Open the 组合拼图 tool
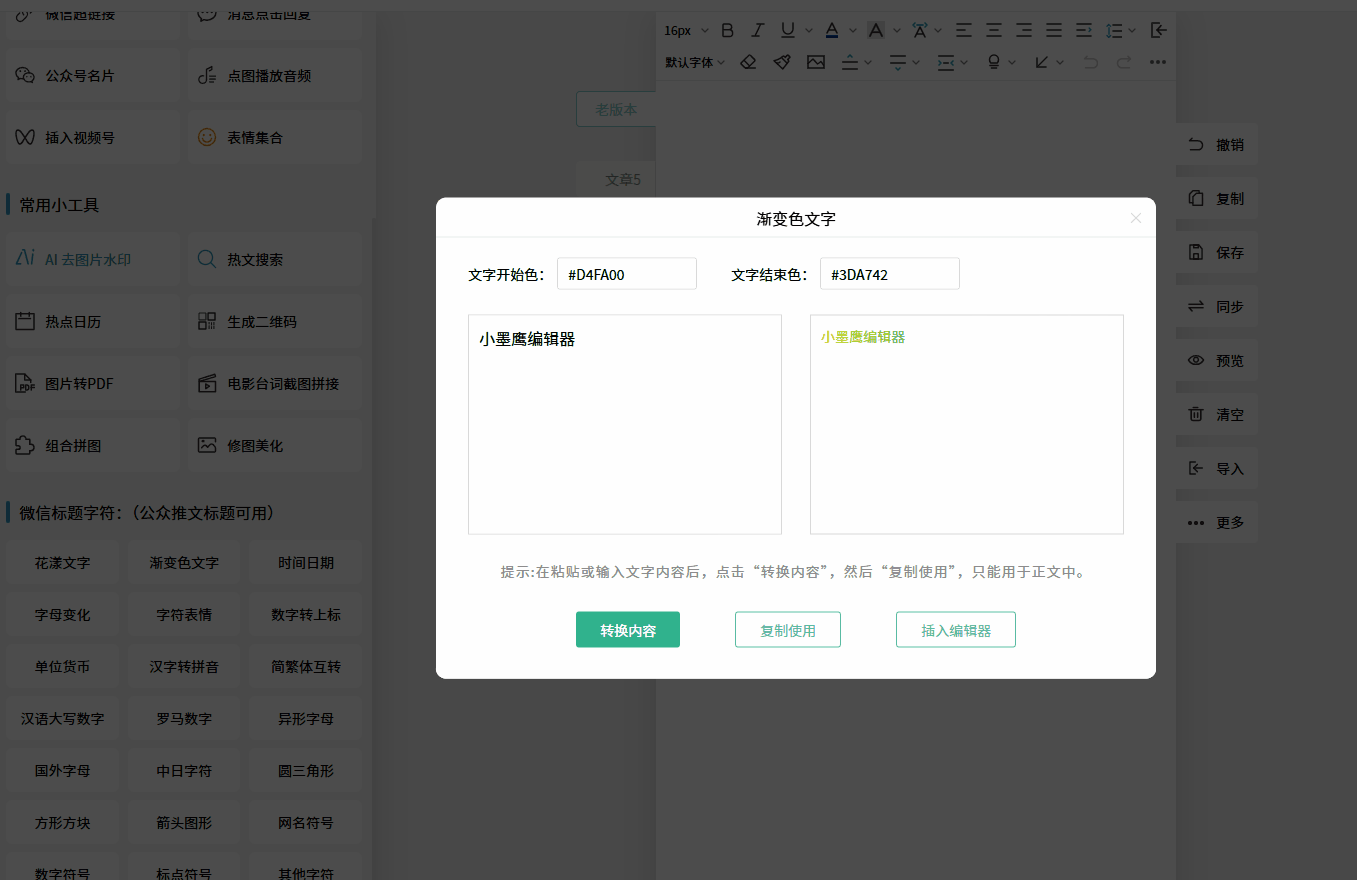 pos(91,445)
